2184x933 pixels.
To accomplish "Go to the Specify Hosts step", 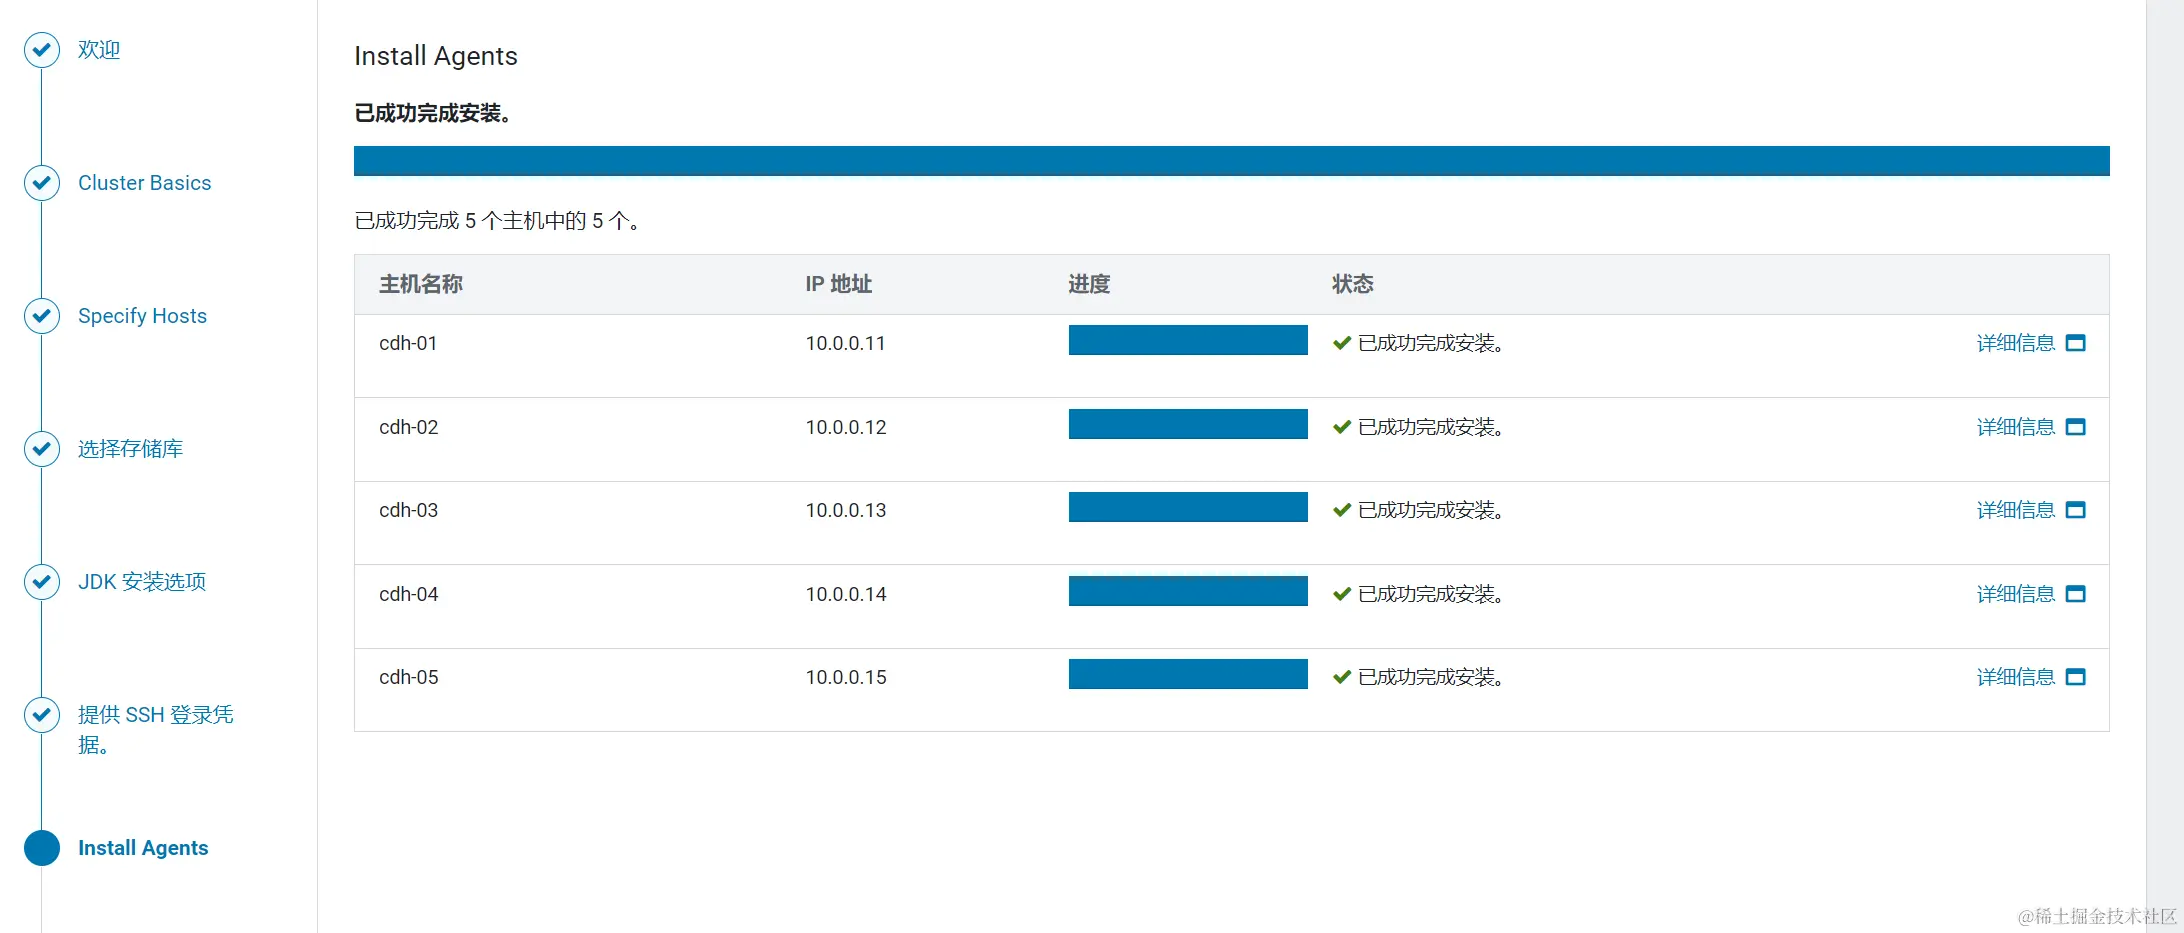I will coord(142,316).
